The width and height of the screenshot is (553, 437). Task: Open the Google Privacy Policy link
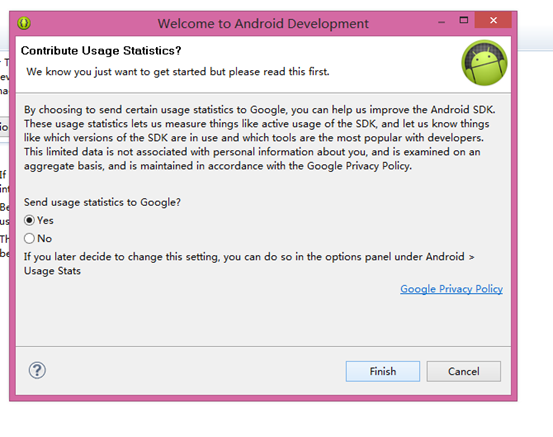tap(451, 289)
